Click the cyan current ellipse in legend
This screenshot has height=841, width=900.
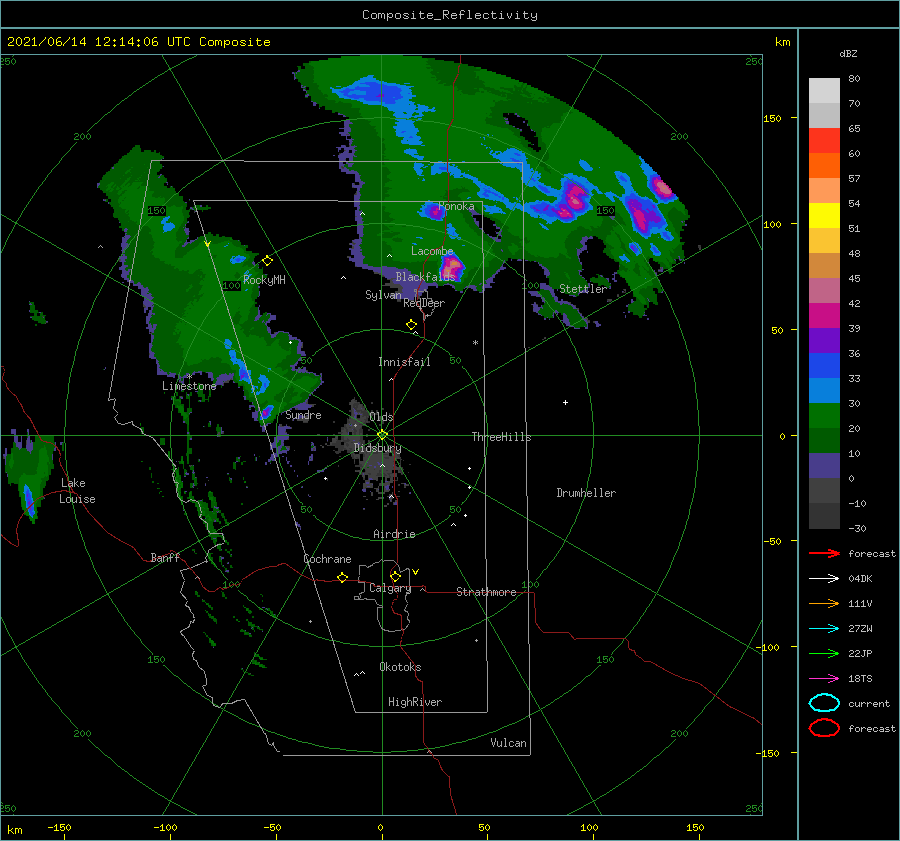pyautogui.click(x=824, y=703)
